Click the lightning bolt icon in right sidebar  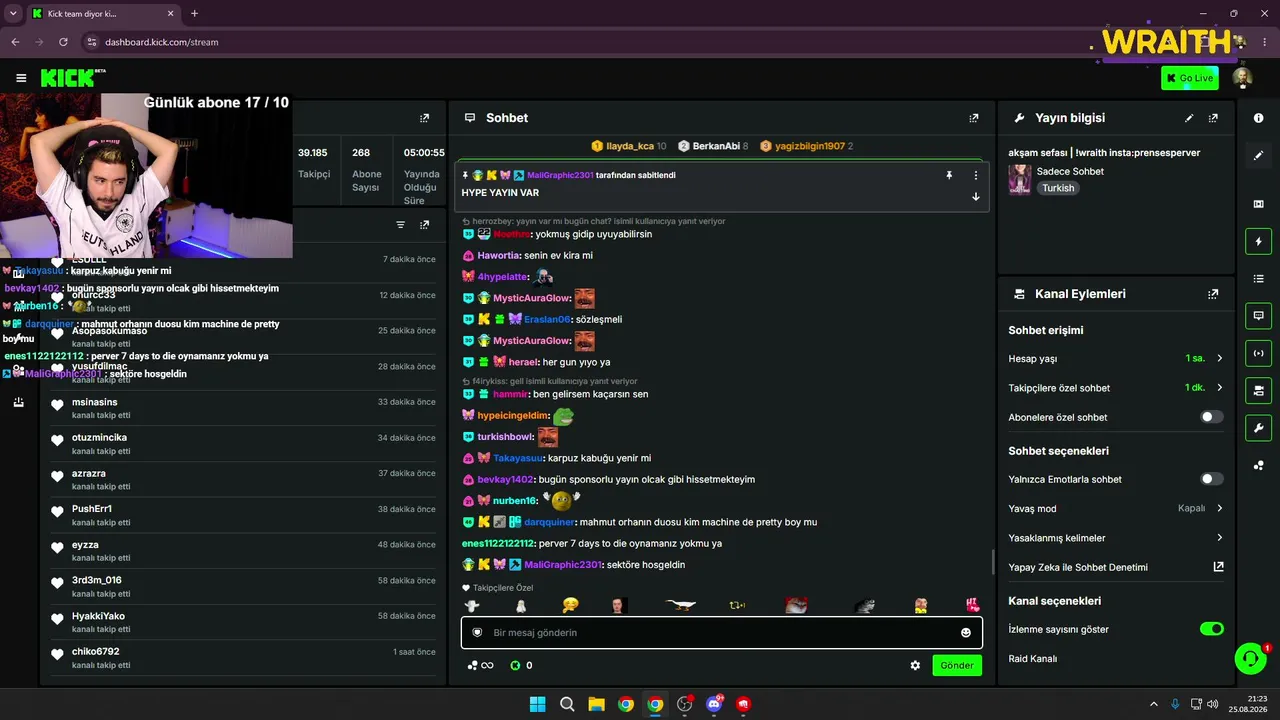[x=1258, y=241]
